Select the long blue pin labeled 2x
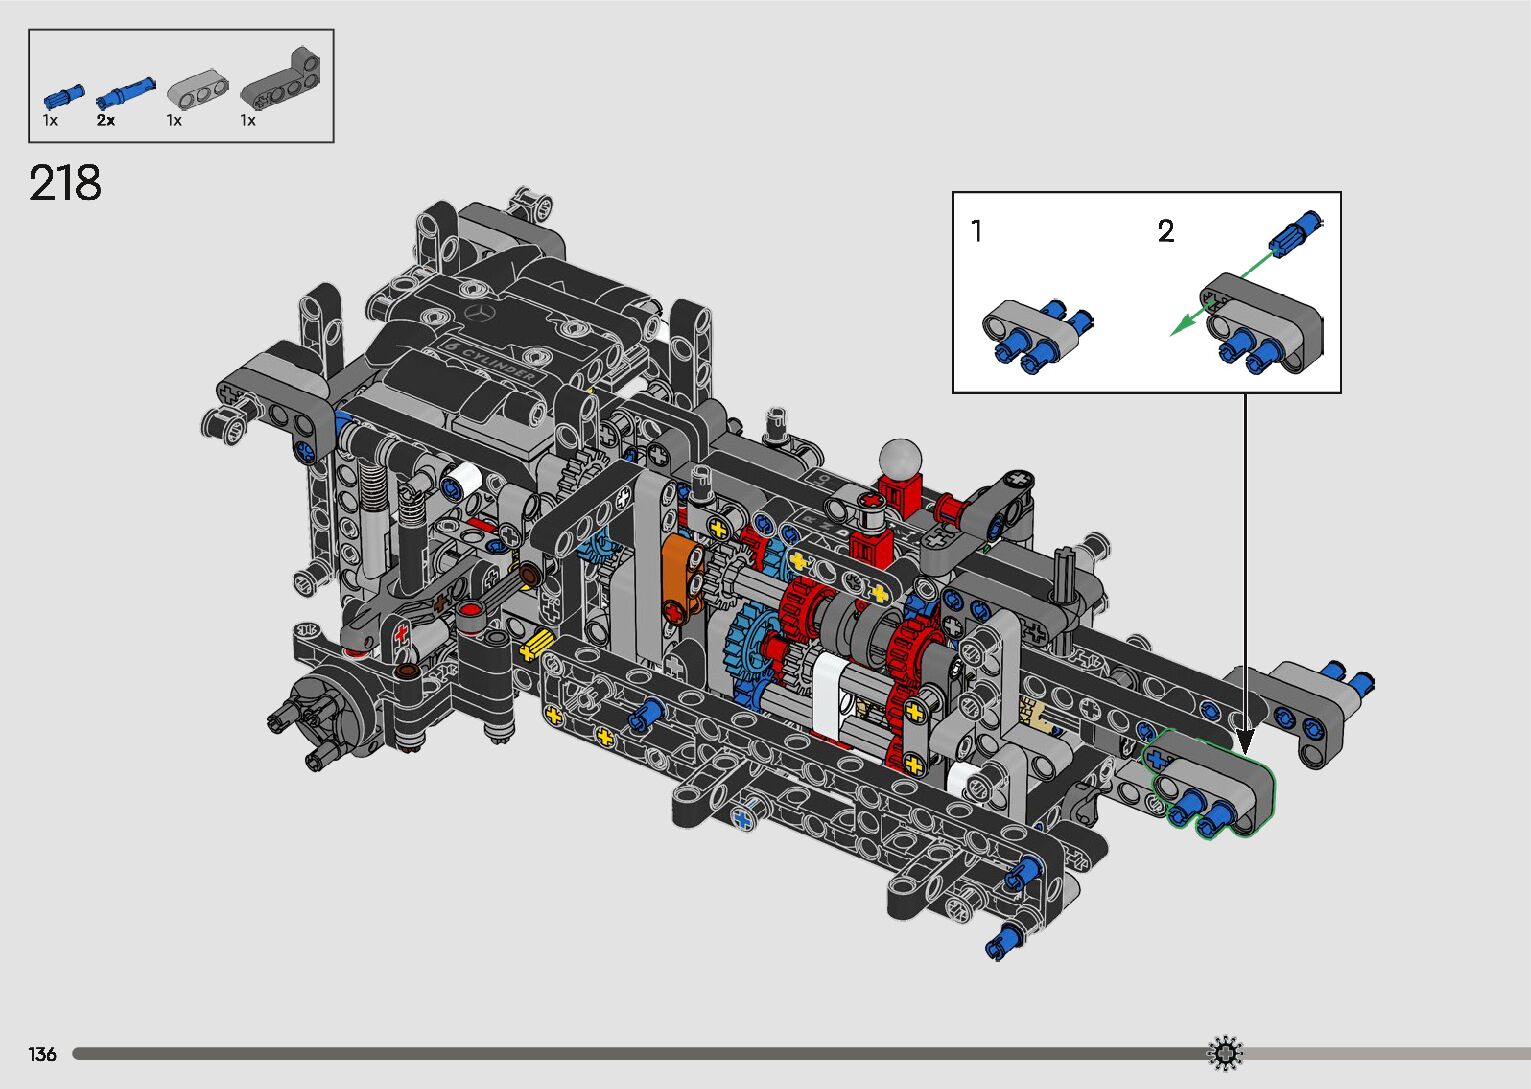Image resolution: width=1531 pixels, height=1089 pixels. point(125,93)
